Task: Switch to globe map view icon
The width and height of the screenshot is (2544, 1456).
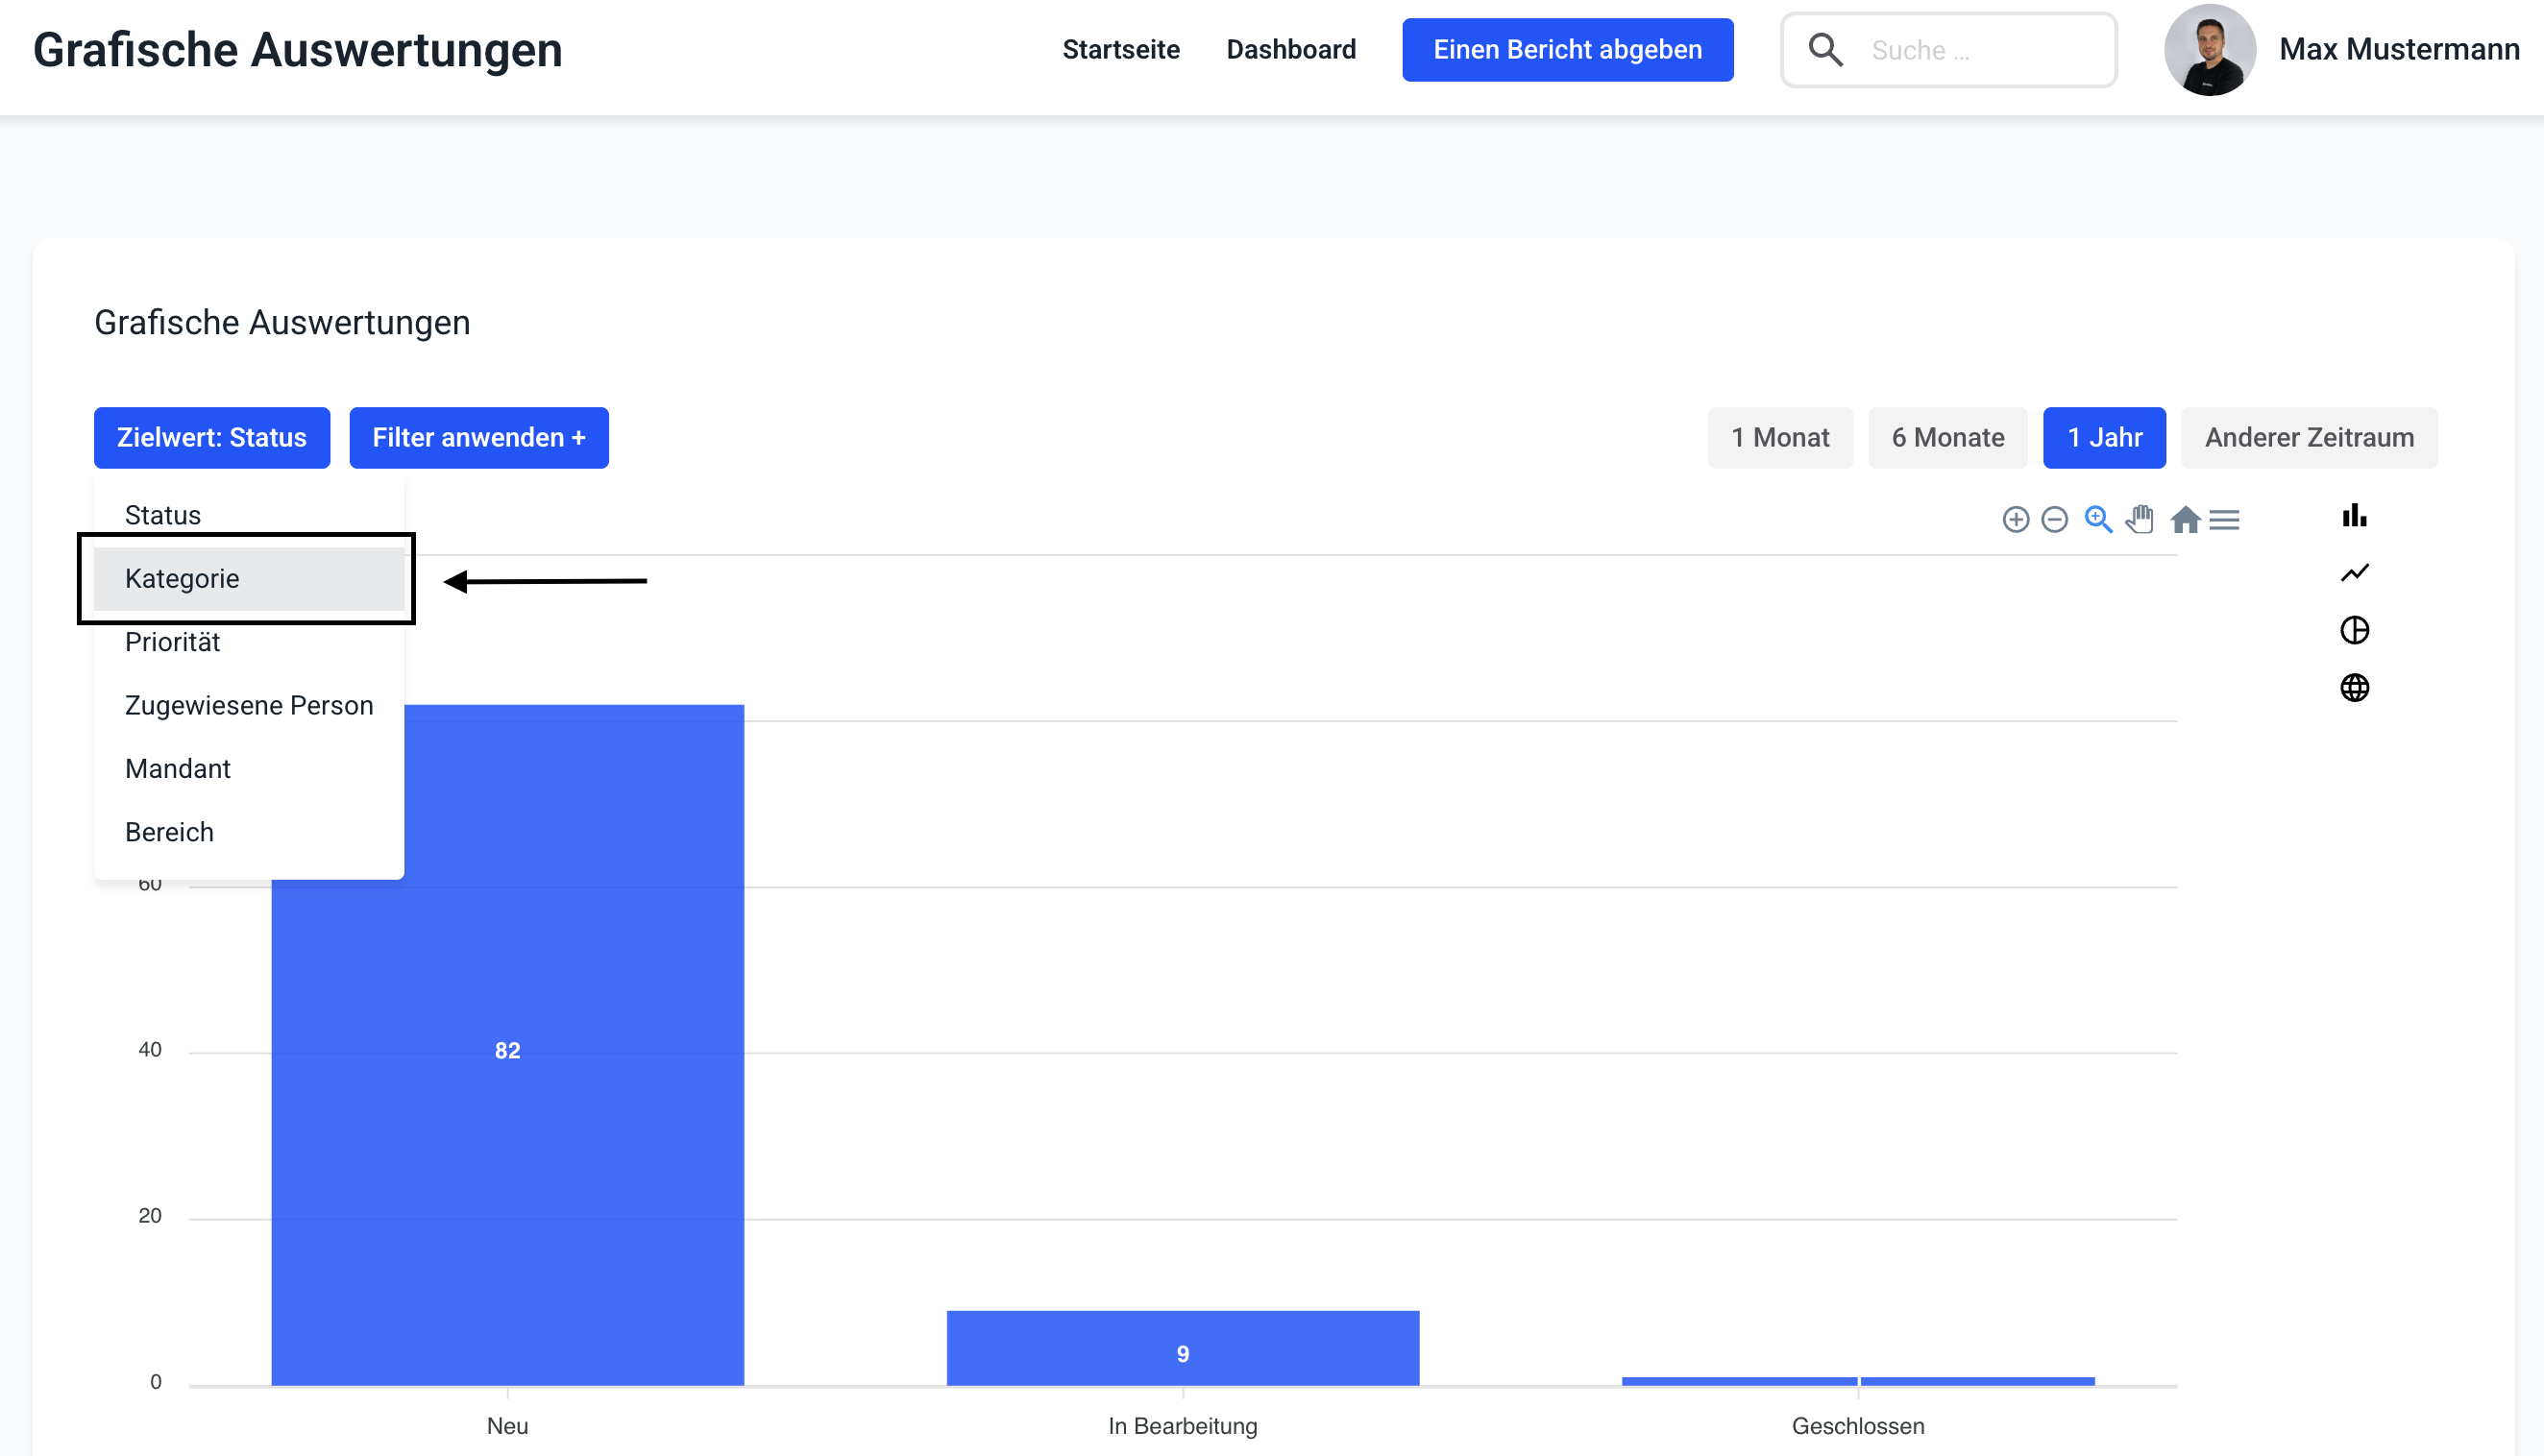Action: 2354,688
